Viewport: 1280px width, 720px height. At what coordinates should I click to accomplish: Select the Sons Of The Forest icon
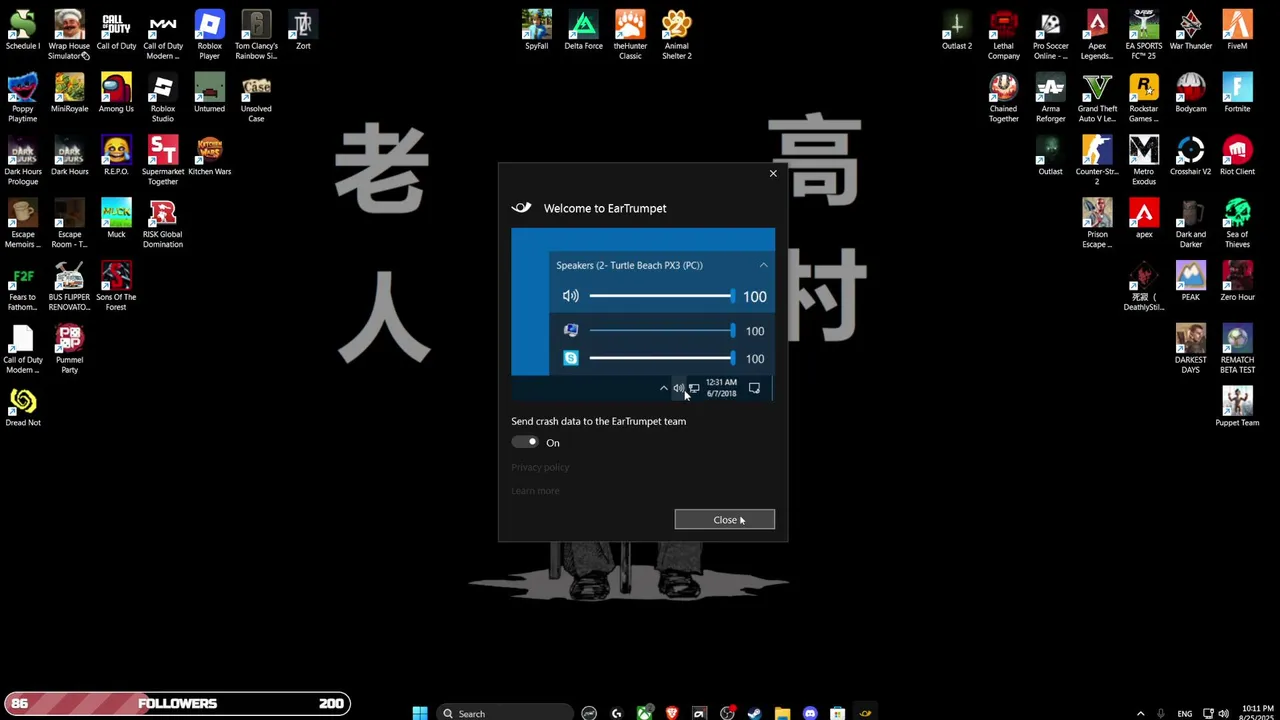(116, 287)
